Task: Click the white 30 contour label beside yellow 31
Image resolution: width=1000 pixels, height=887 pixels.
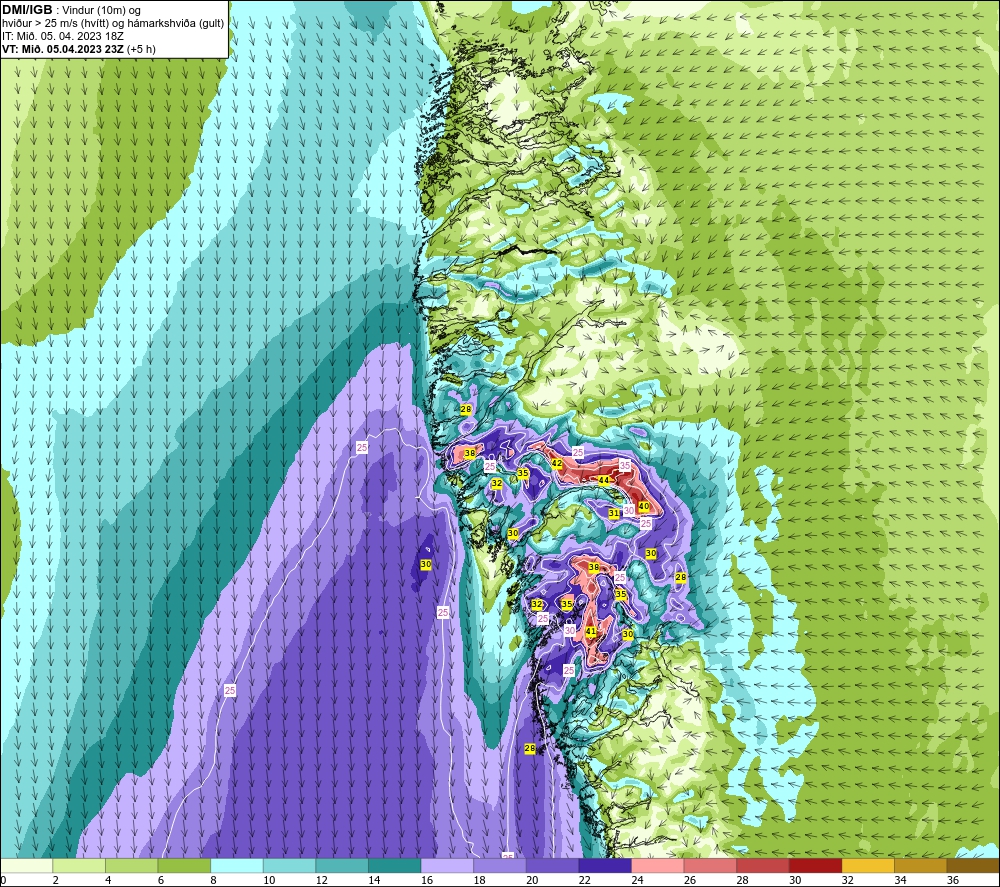Action: pos(629,510)
